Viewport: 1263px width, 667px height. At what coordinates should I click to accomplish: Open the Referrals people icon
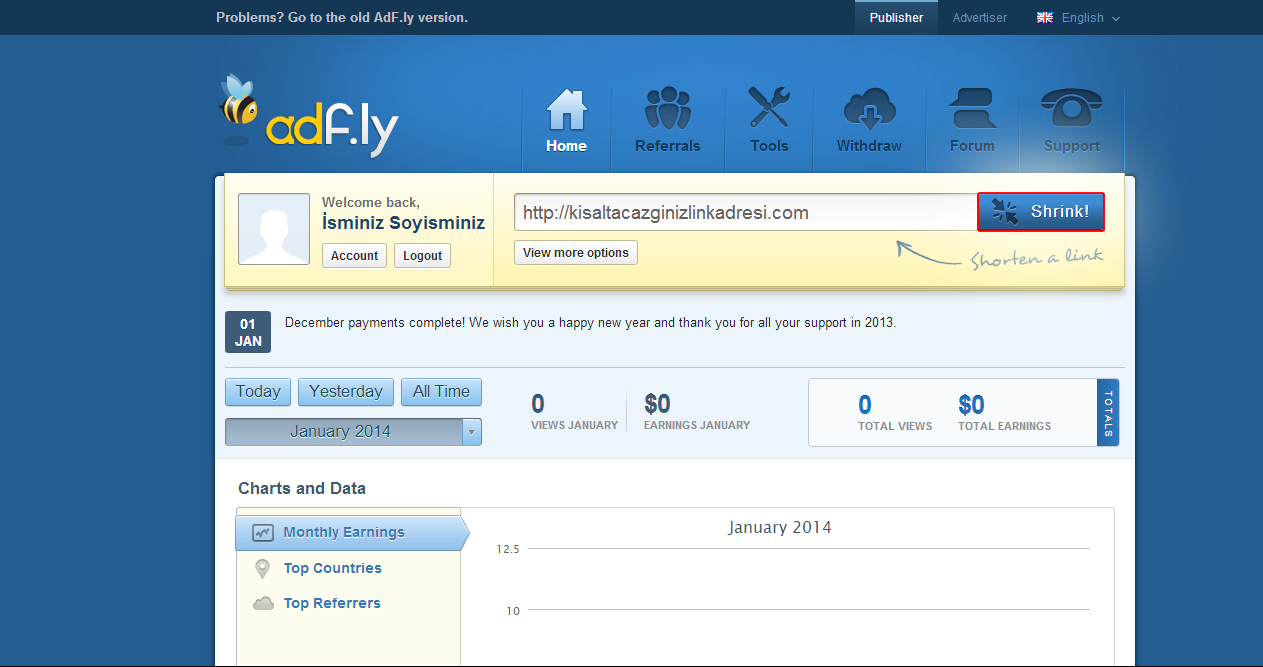point(668,108)
